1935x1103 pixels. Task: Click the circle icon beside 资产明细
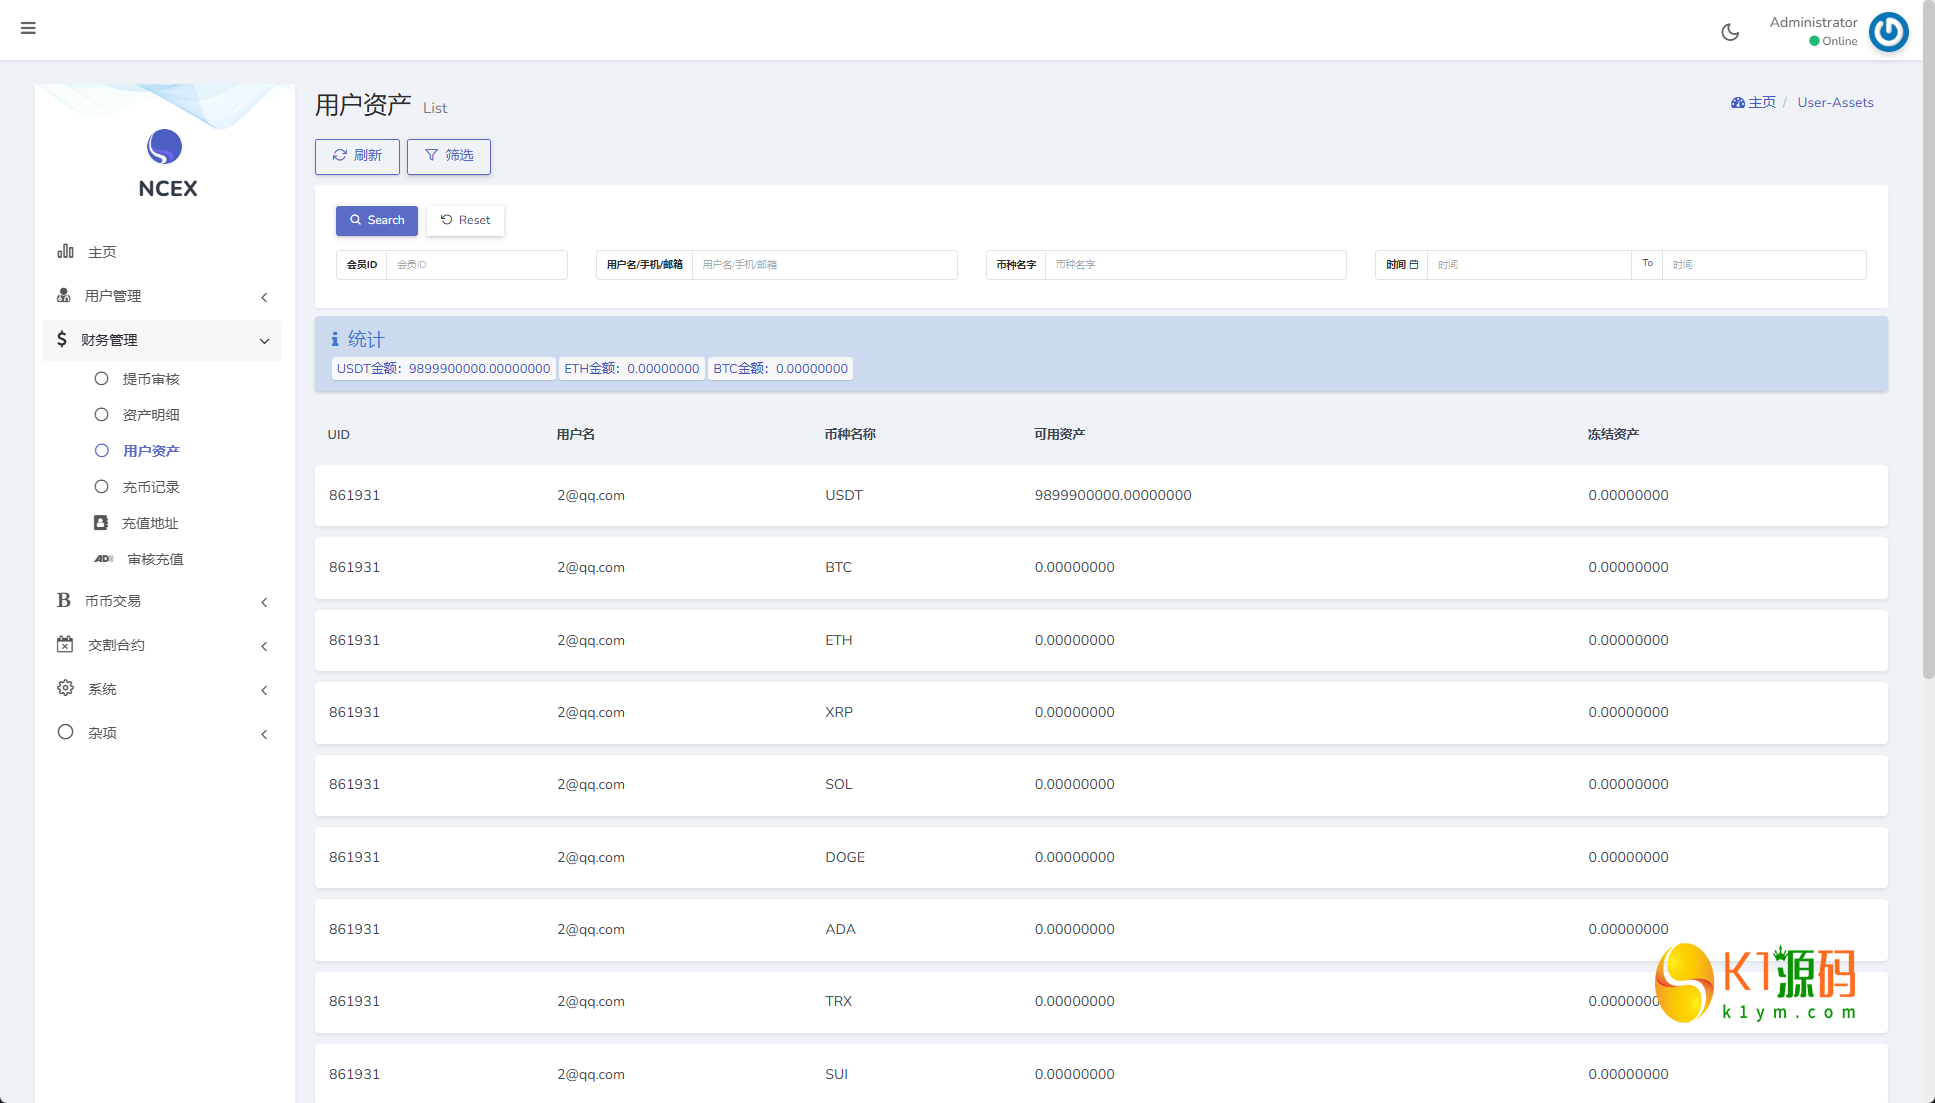[x=101, y=414]
